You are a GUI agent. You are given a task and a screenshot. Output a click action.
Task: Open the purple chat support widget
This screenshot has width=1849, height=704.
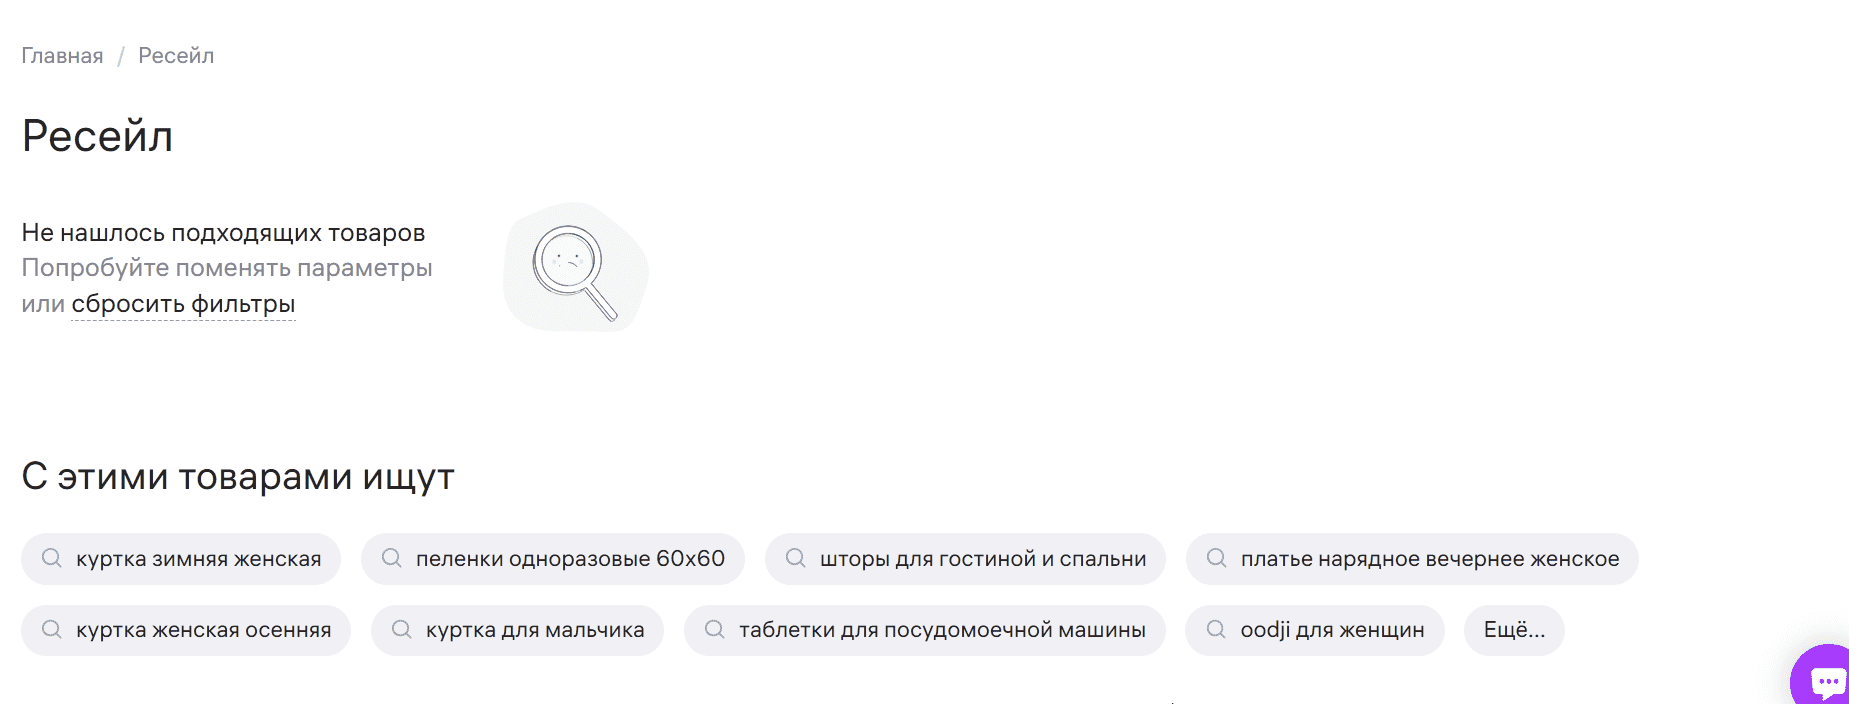(x=1824, y=680)
